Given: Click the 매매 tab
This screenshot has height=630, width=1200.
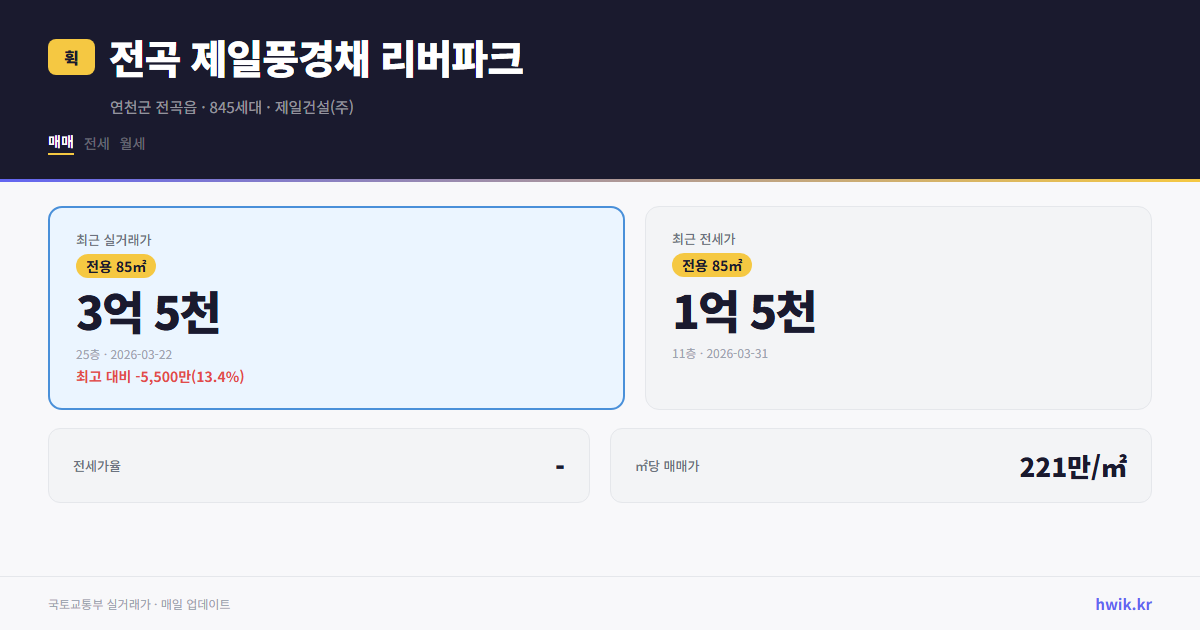Looking at the screenshot, I should pos(60,143).
